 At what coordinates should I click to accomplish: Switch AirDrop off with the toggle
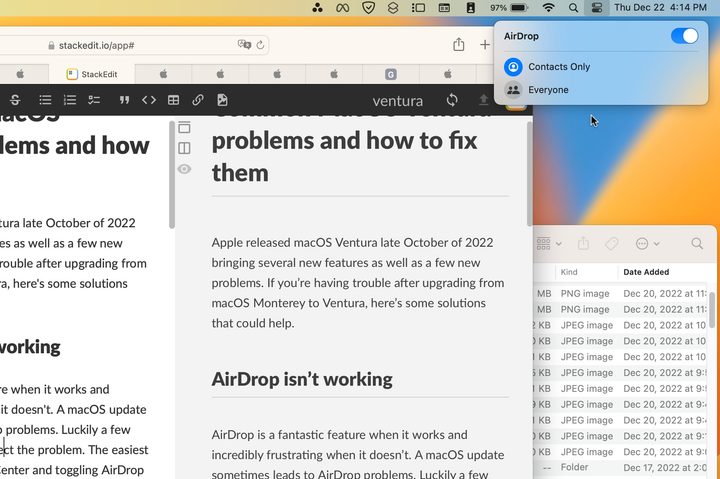click(x=685, y=36)
